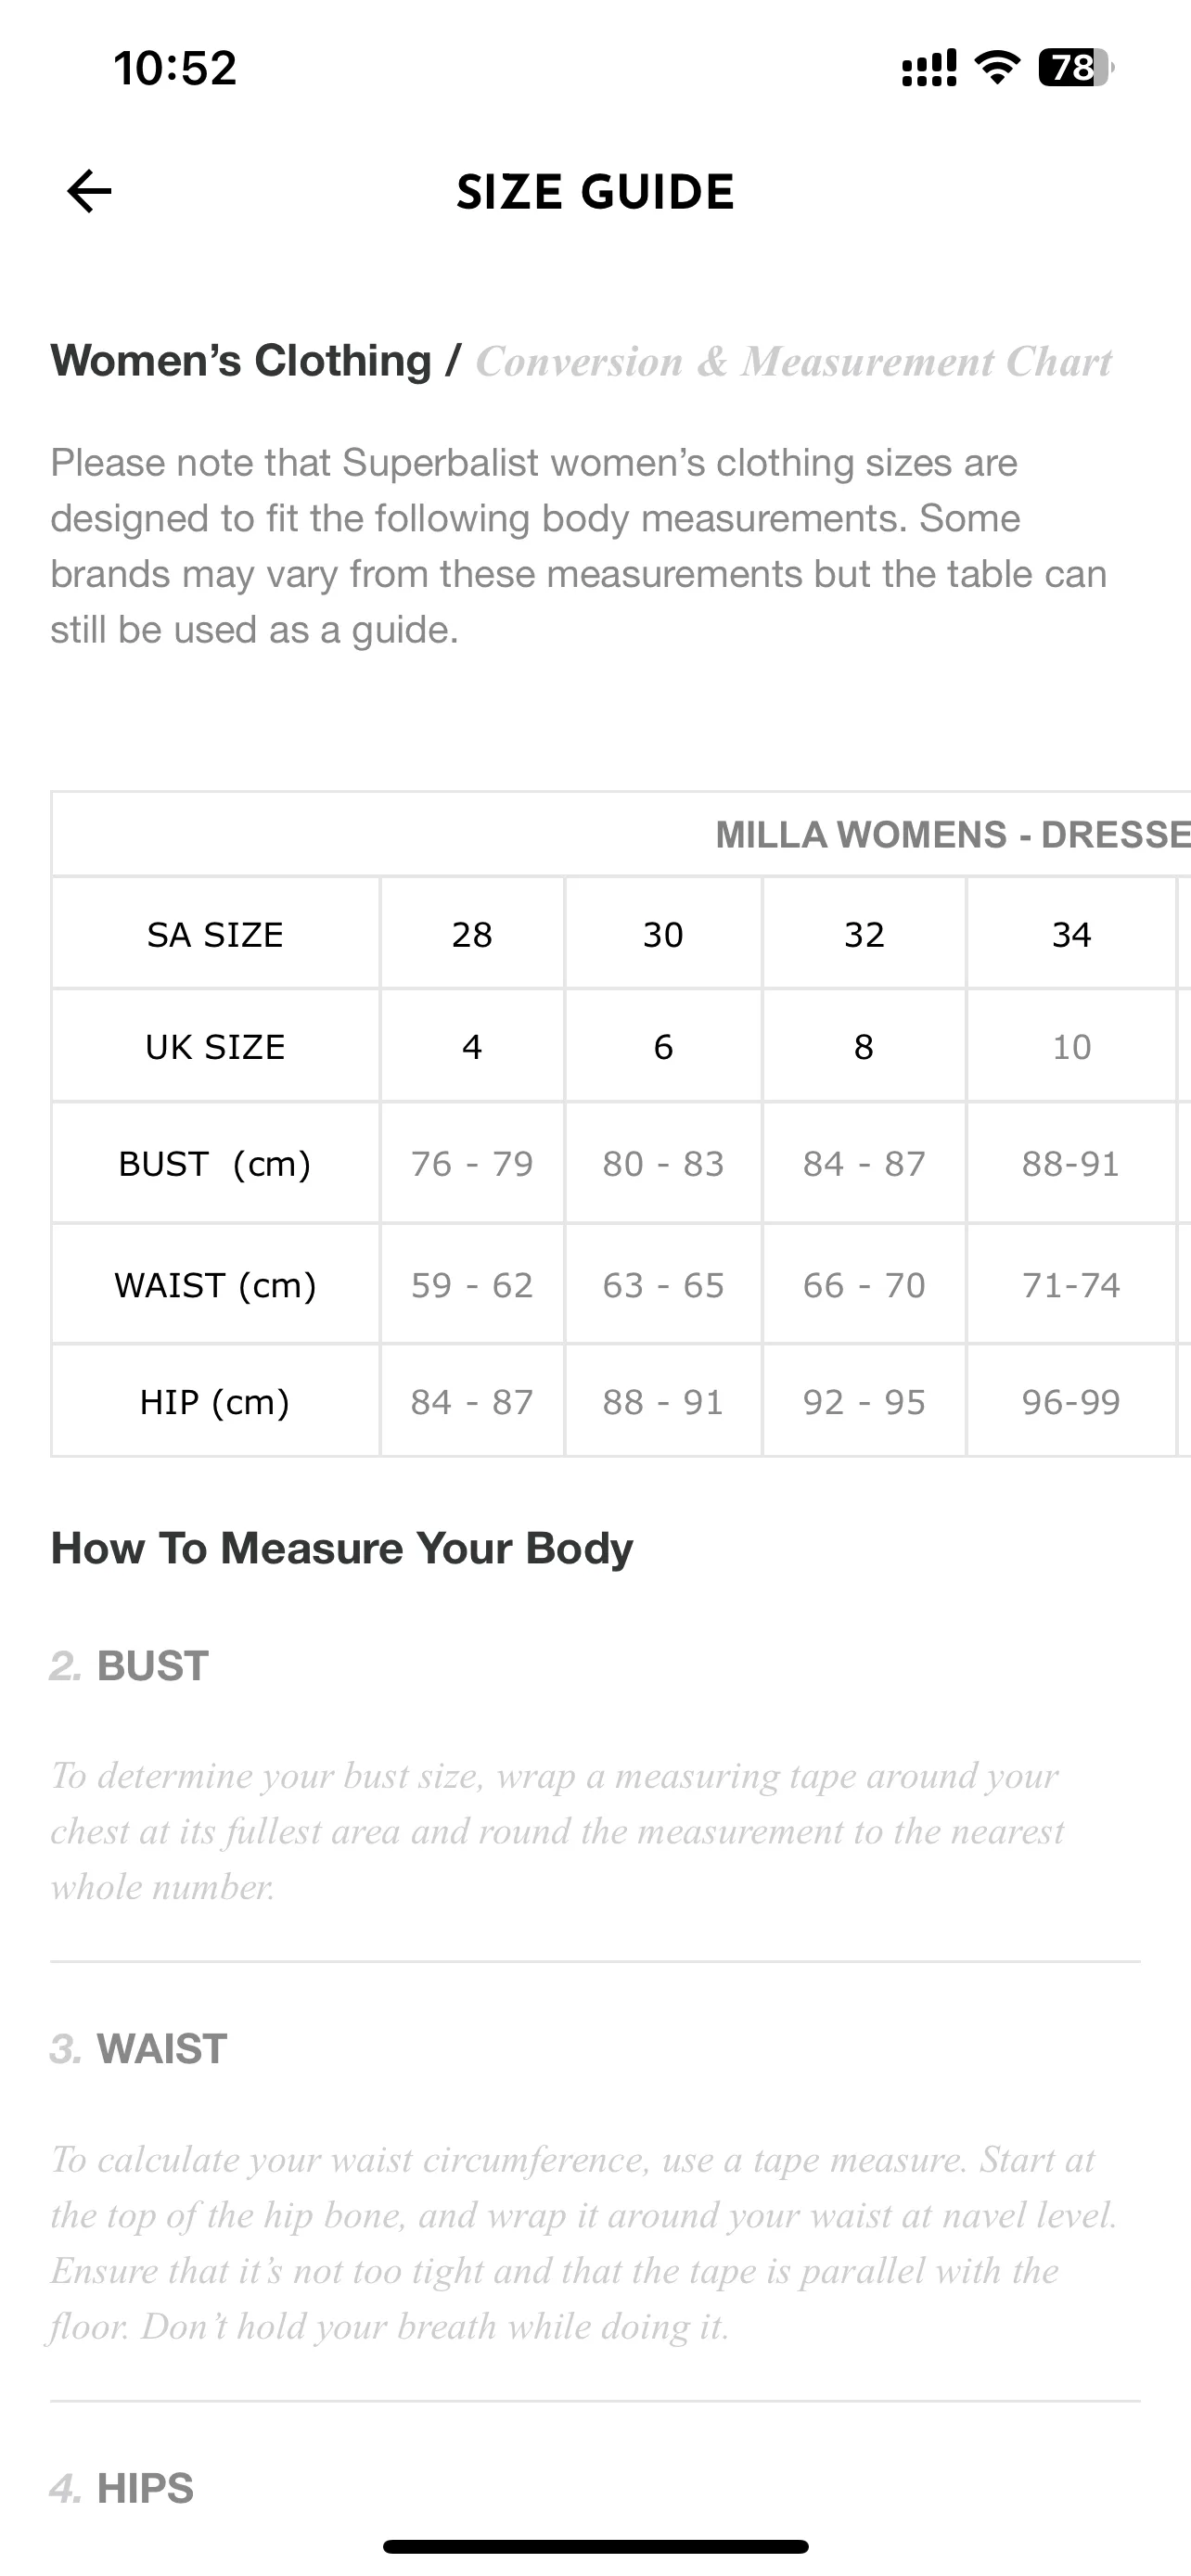The image size is (1191, 2576).
Task: Open the 3. WAIST measuring section
Action: pos(139,2049)
